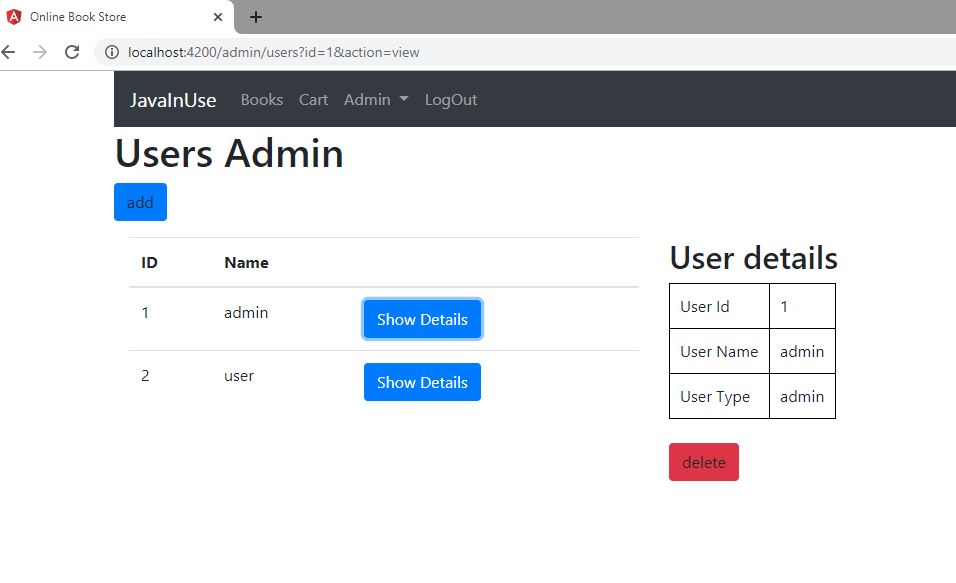
Task: Click the blue add button
Action: click(140, 202)
